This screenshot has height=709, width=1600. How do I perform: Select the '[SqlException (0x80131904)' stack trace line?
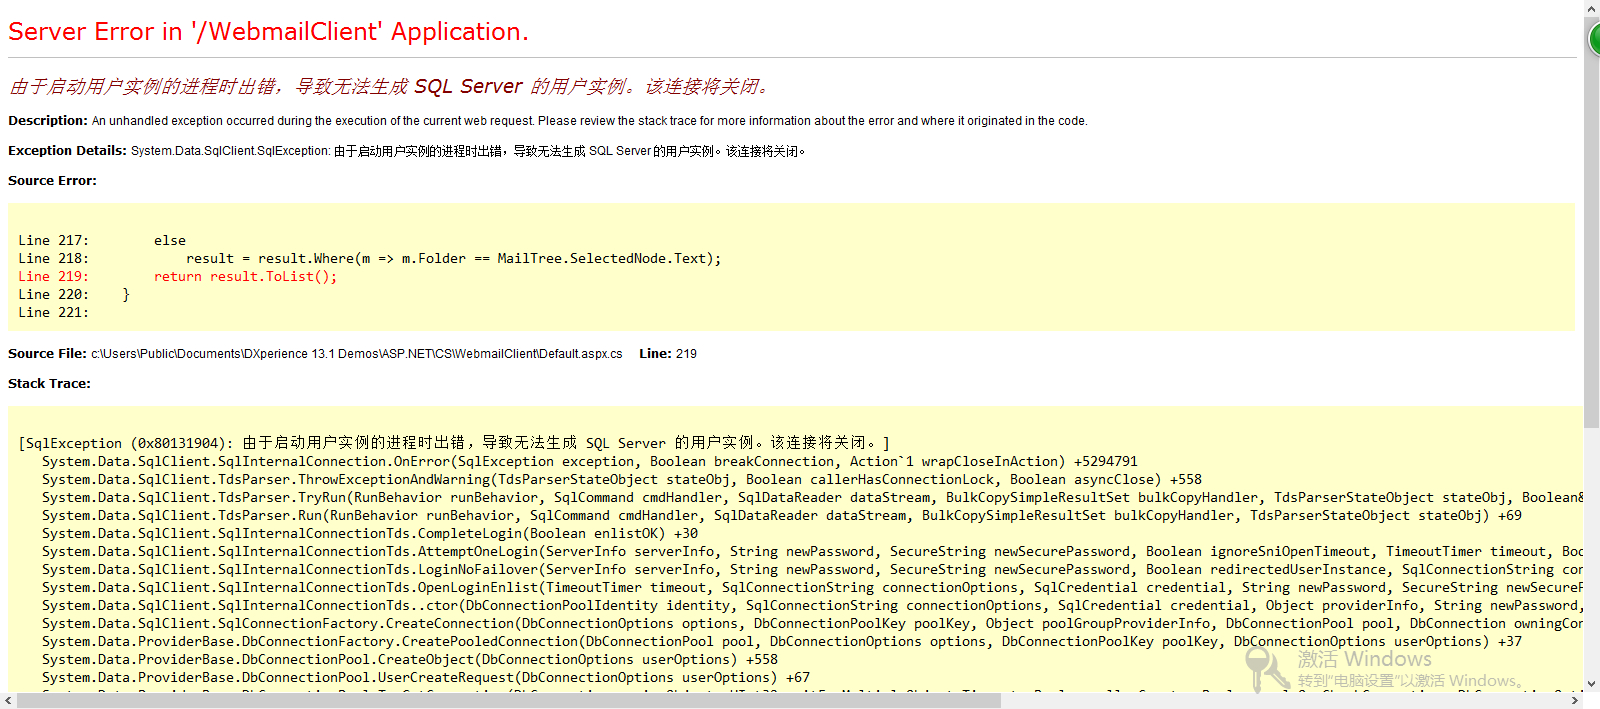(454, 443)
